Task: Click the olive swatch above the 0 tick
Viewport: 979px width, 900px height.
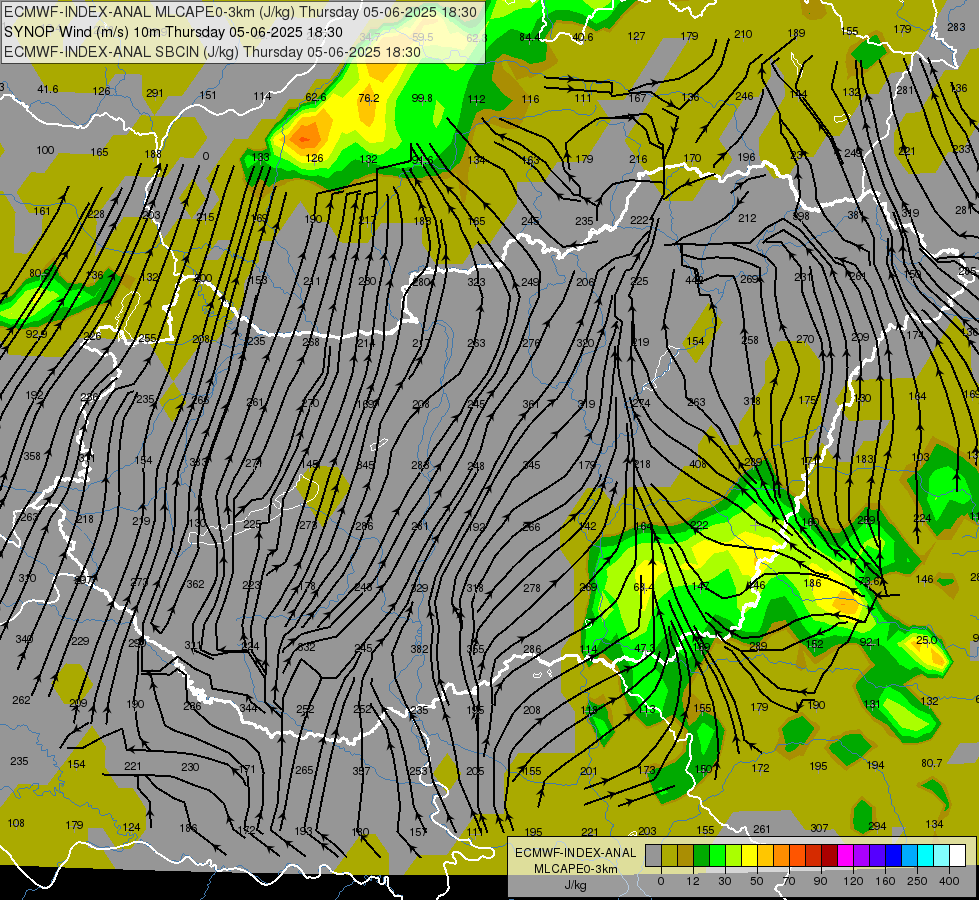Action: (x=669, y=856)
